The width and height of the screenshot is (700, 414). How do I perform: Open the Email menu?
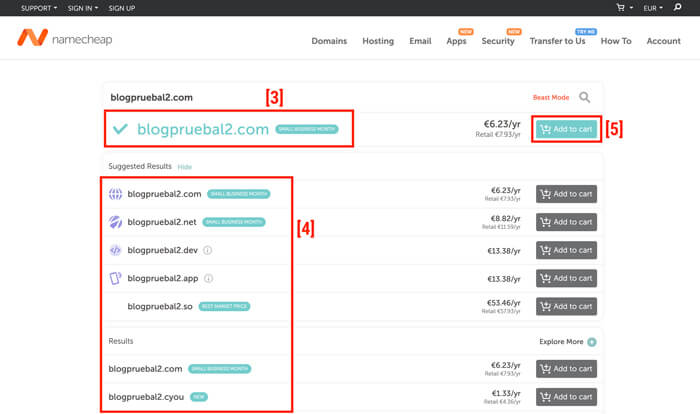point(420,41)
